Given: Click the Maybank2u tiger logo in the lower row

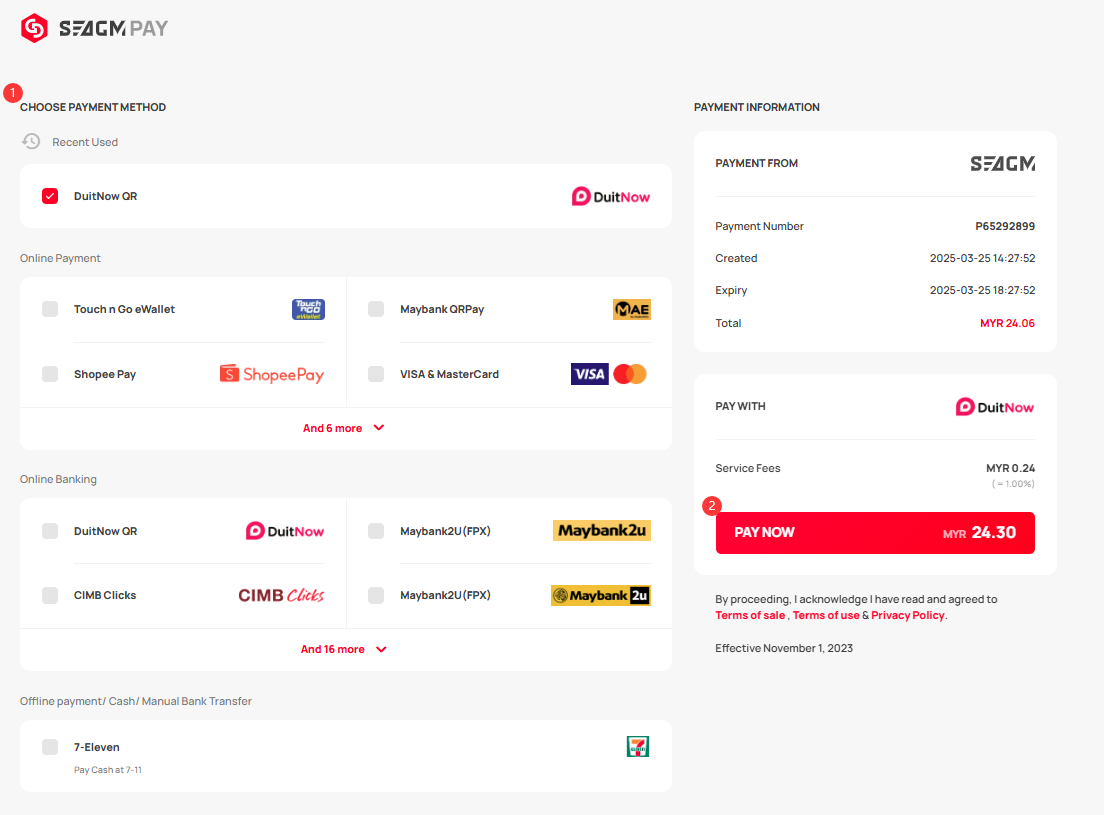Looking at the screenshot, I should (601, 595).
